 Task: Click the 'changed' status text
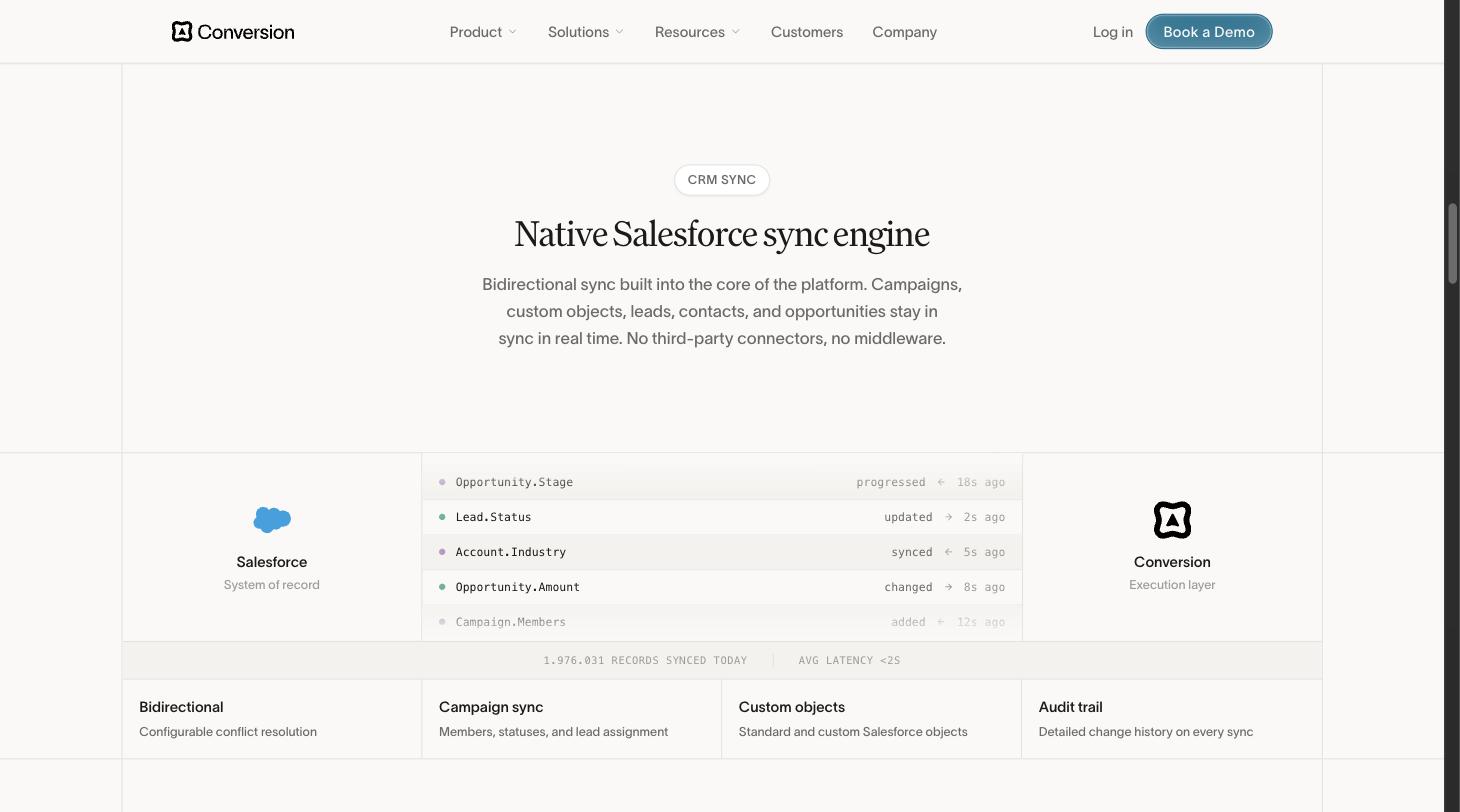pos(908,587)
